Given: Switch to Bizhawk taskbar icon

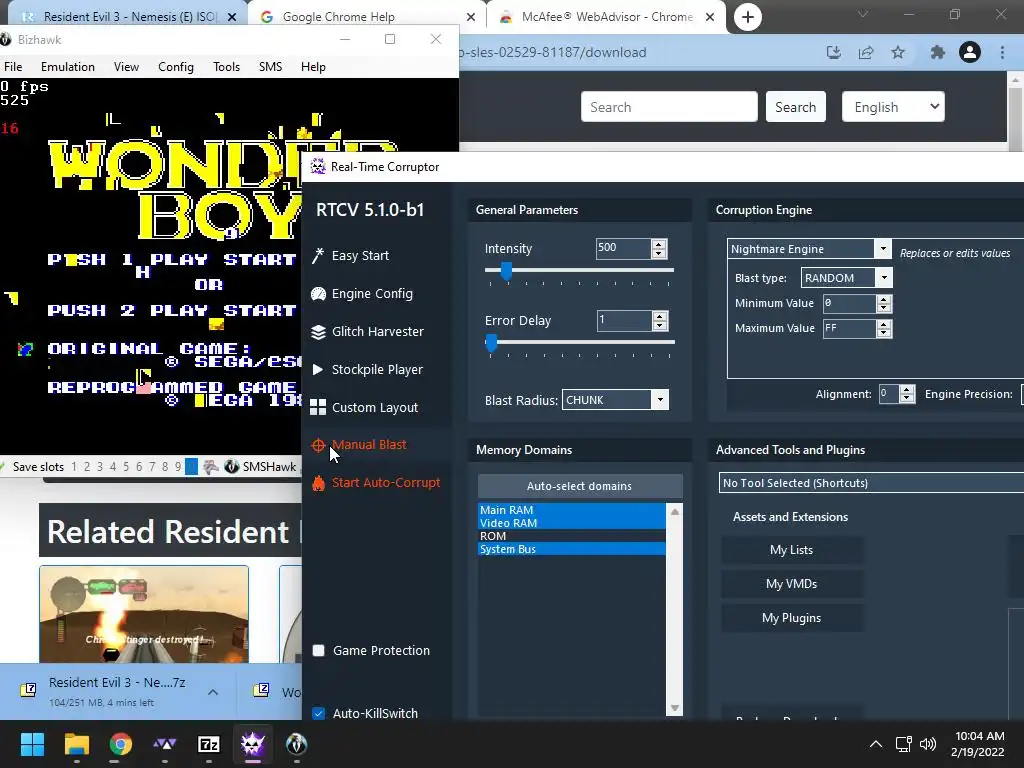Looking at the screenshot, I should click(x=296, y=744).
